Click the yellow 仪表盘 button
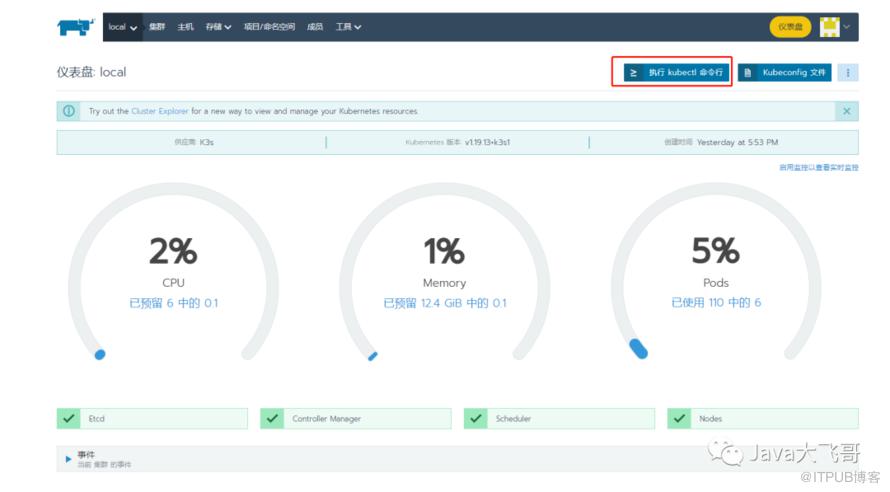Image resolution: width=890 pixels, height=492 pixels. 790,27
